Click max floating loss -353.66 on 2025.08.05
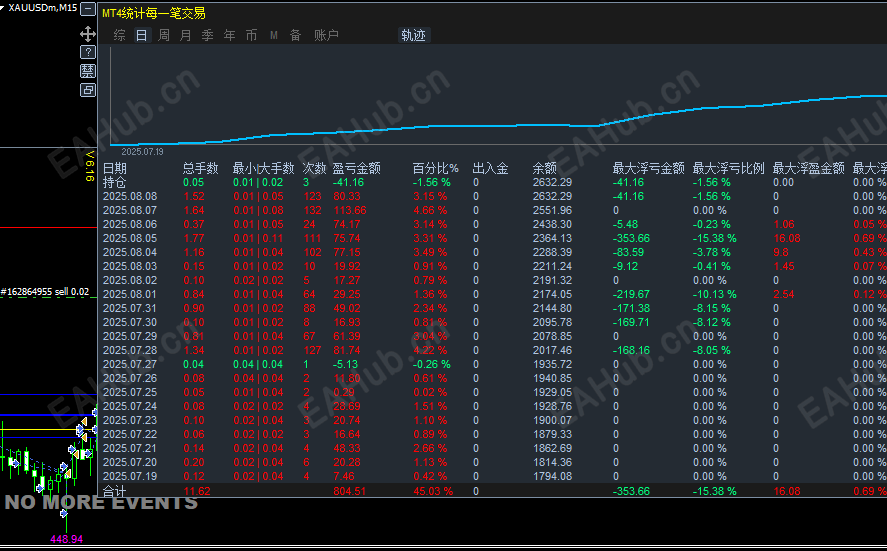 [x=631, y=238]
